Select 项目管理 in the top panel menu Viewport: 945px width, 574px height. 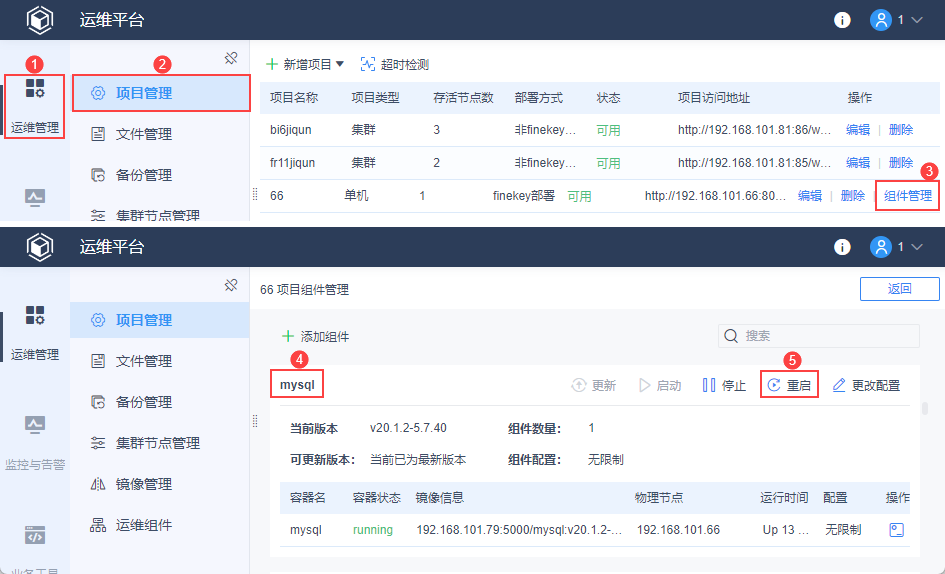coord(161,93)
